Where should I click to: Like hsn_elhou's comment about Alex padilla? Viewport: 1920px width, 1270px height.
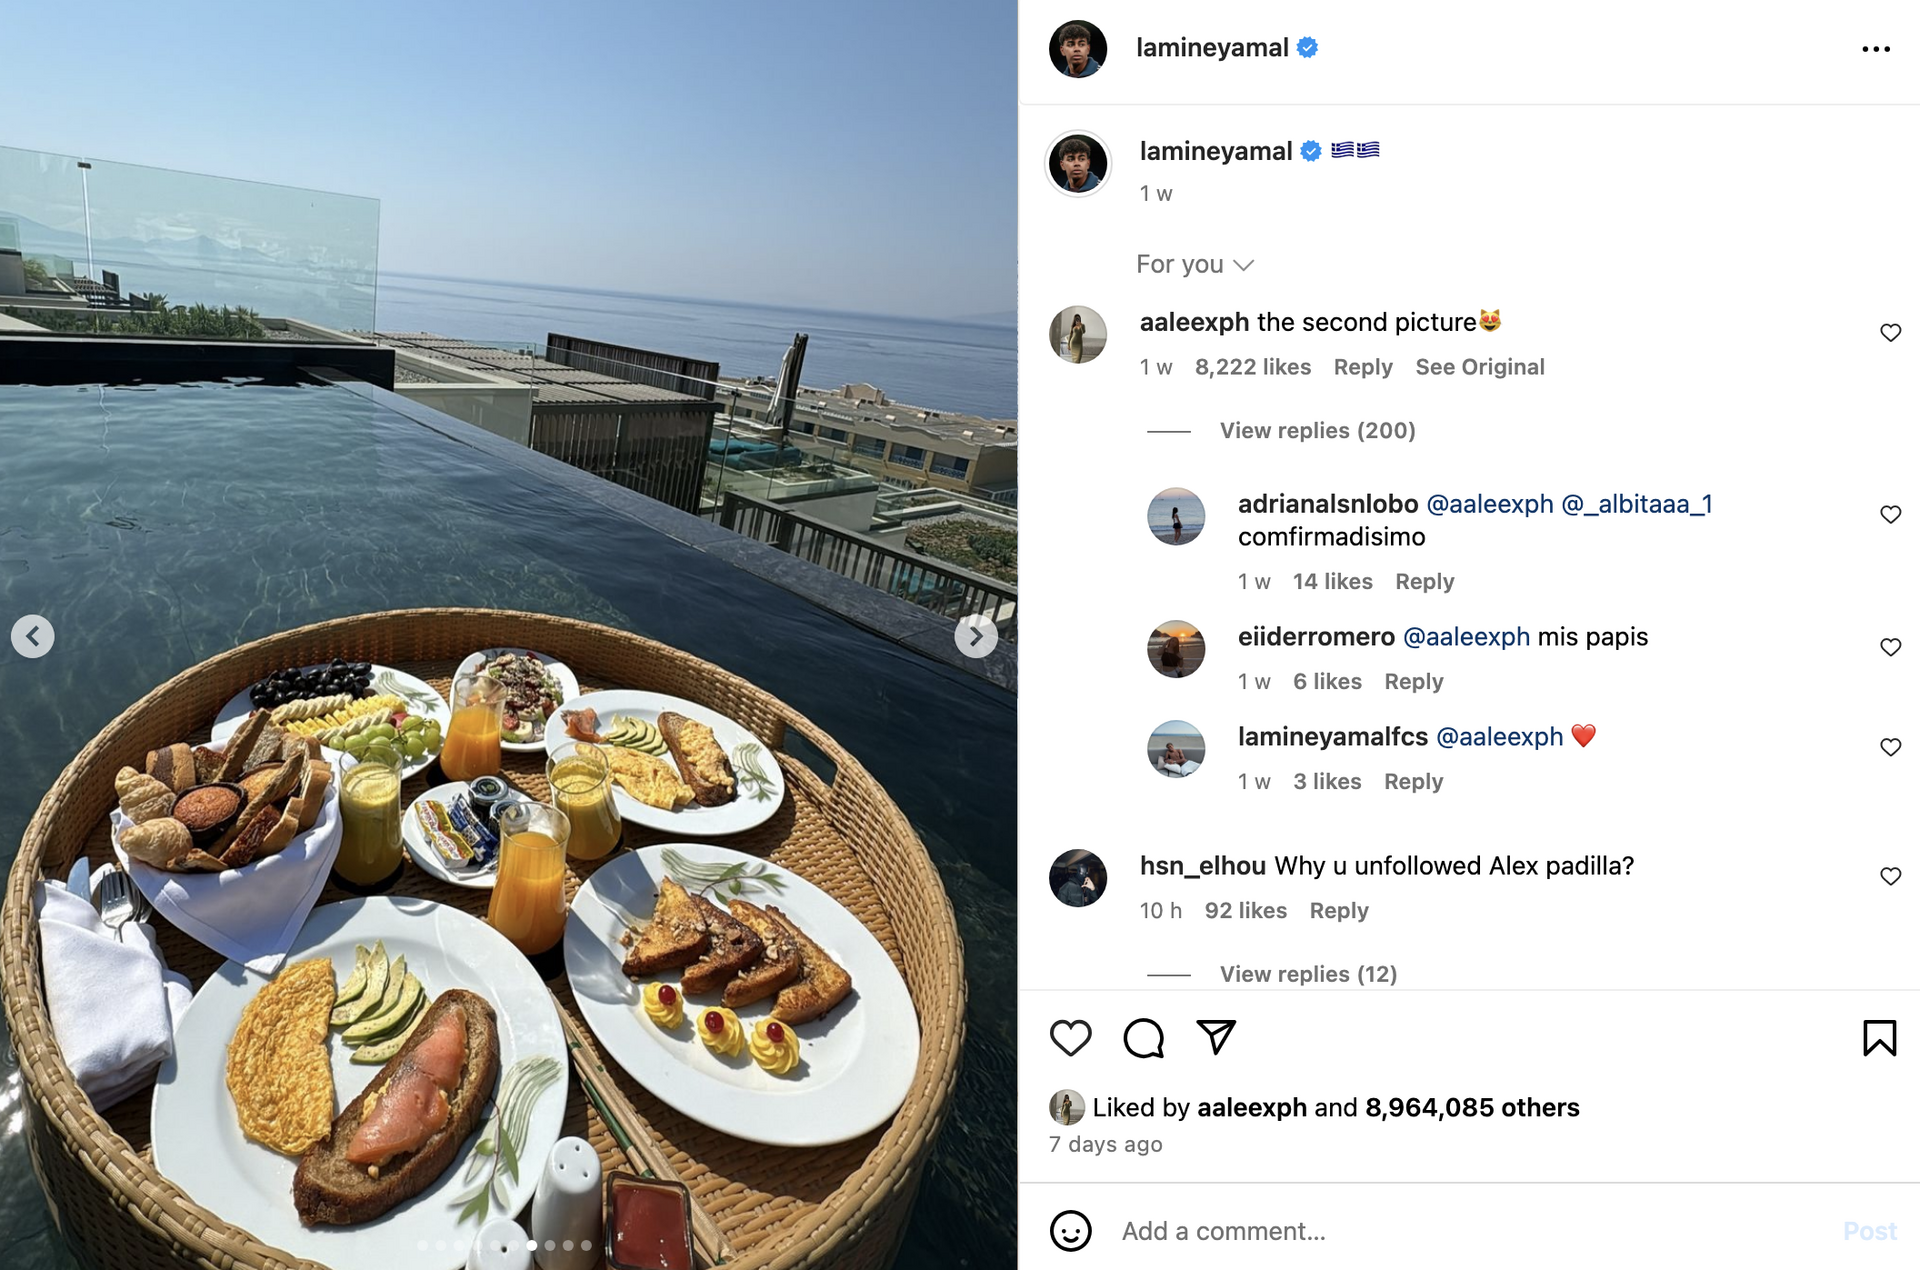click(1890, 877)
